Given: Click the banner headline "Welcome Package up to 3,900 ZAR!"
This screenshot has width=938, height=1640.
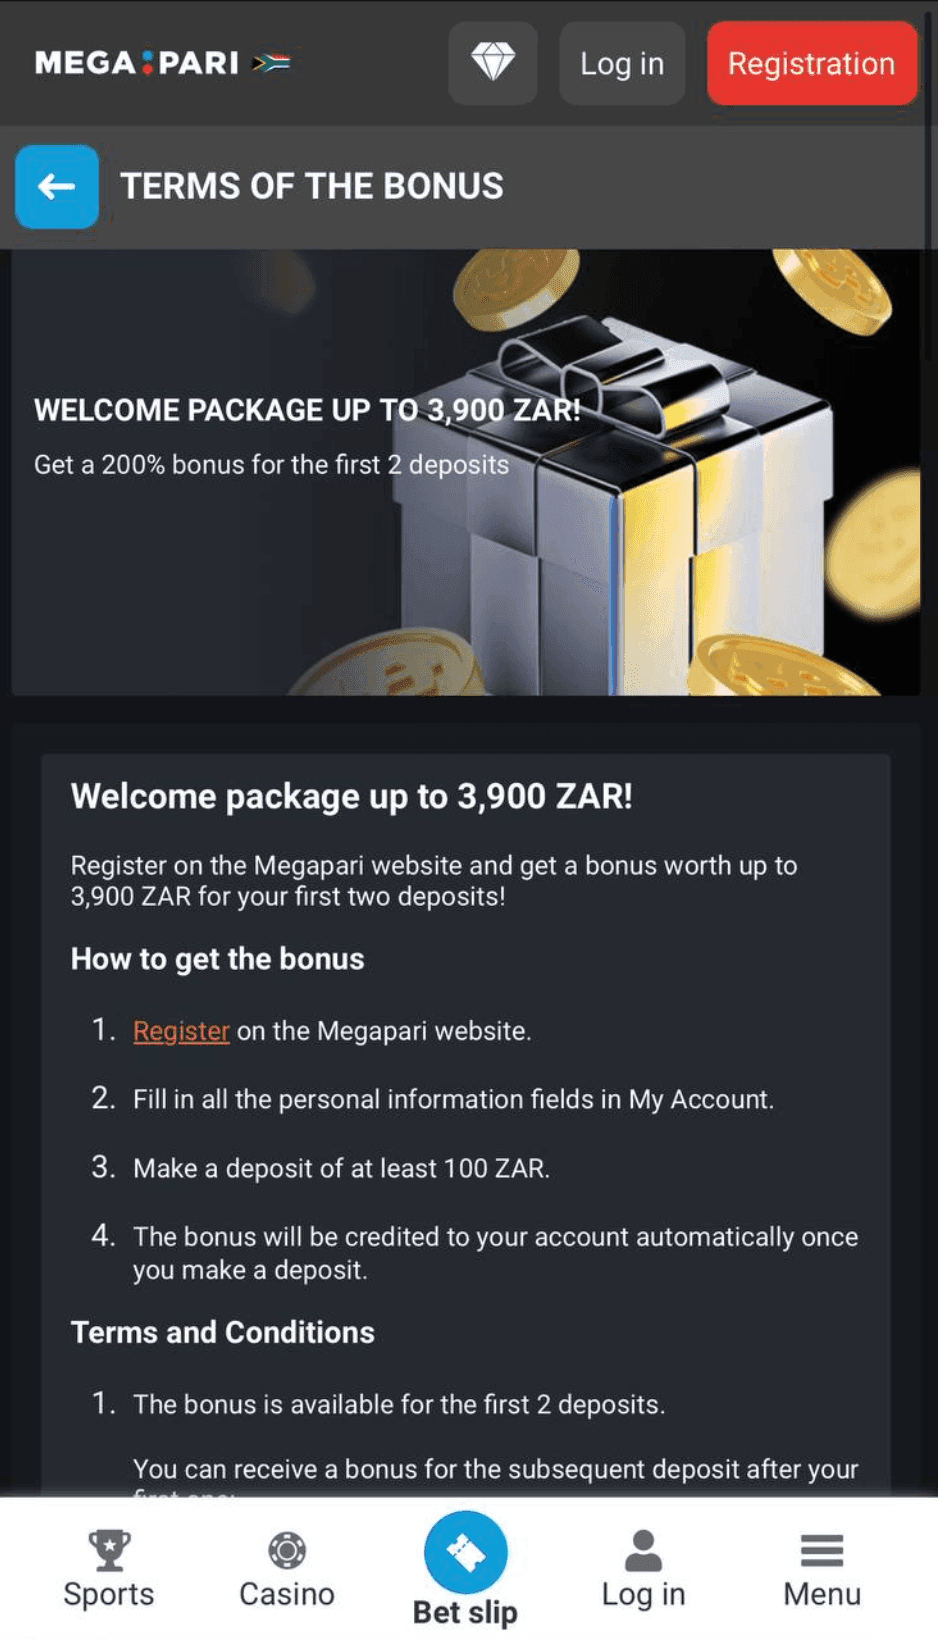Looking at the screenshot, I should [307, 410].
